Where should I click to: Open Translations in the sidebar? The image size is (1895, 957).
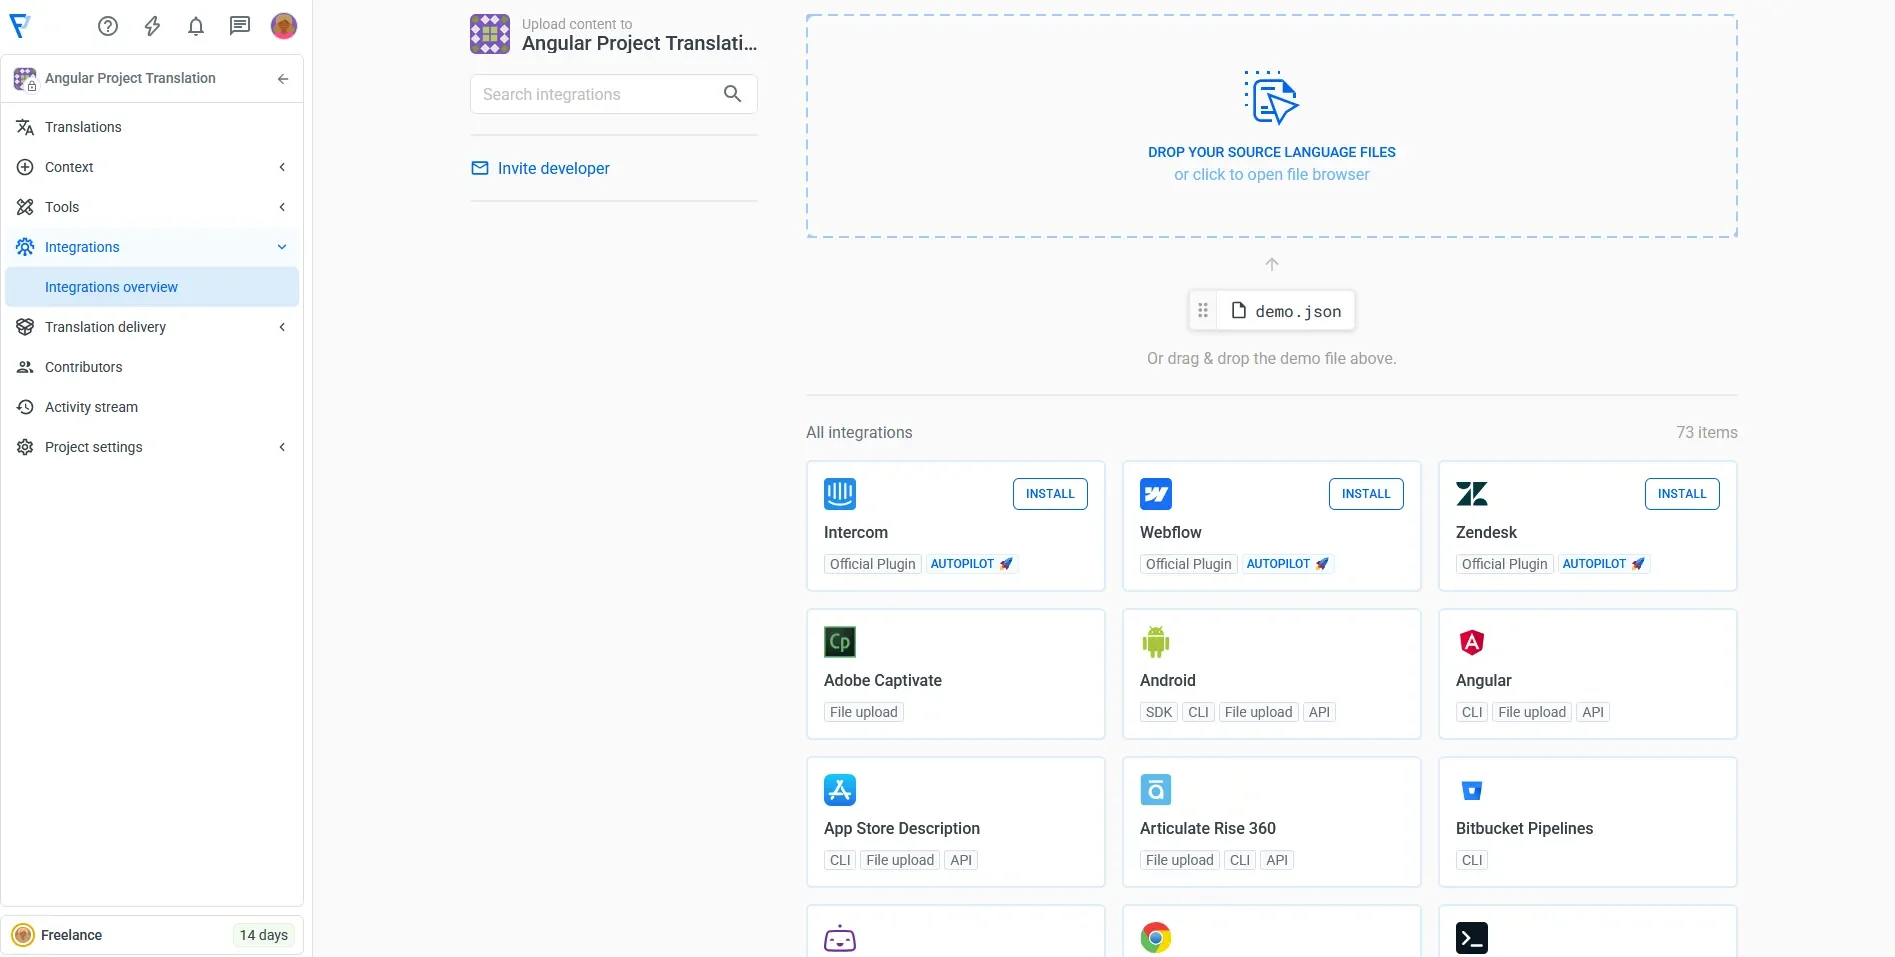click(83, 127)
